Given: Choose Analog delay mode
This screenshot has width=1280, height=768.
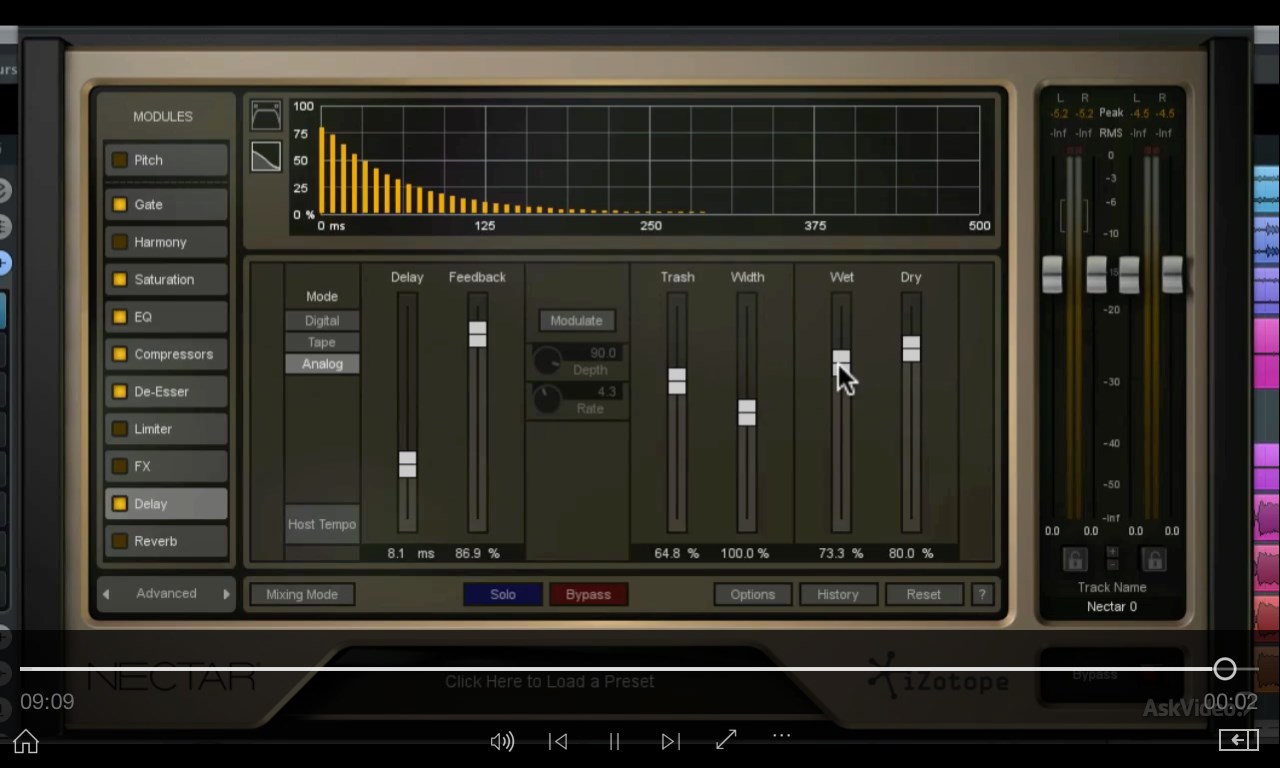Looking at the screenshot, I should 322,364.
